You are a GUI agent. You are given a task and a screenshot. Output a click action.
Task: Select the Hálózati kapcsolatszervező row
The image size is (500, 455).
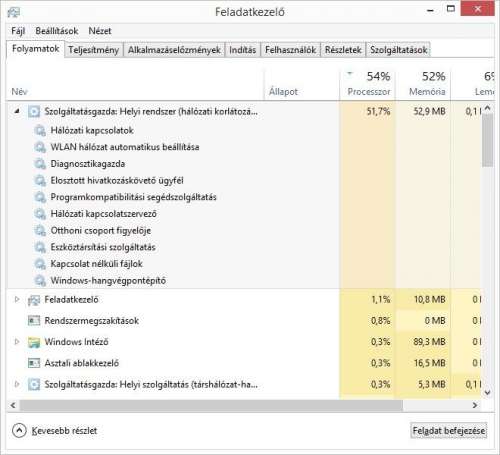click(x=244, y=214)
